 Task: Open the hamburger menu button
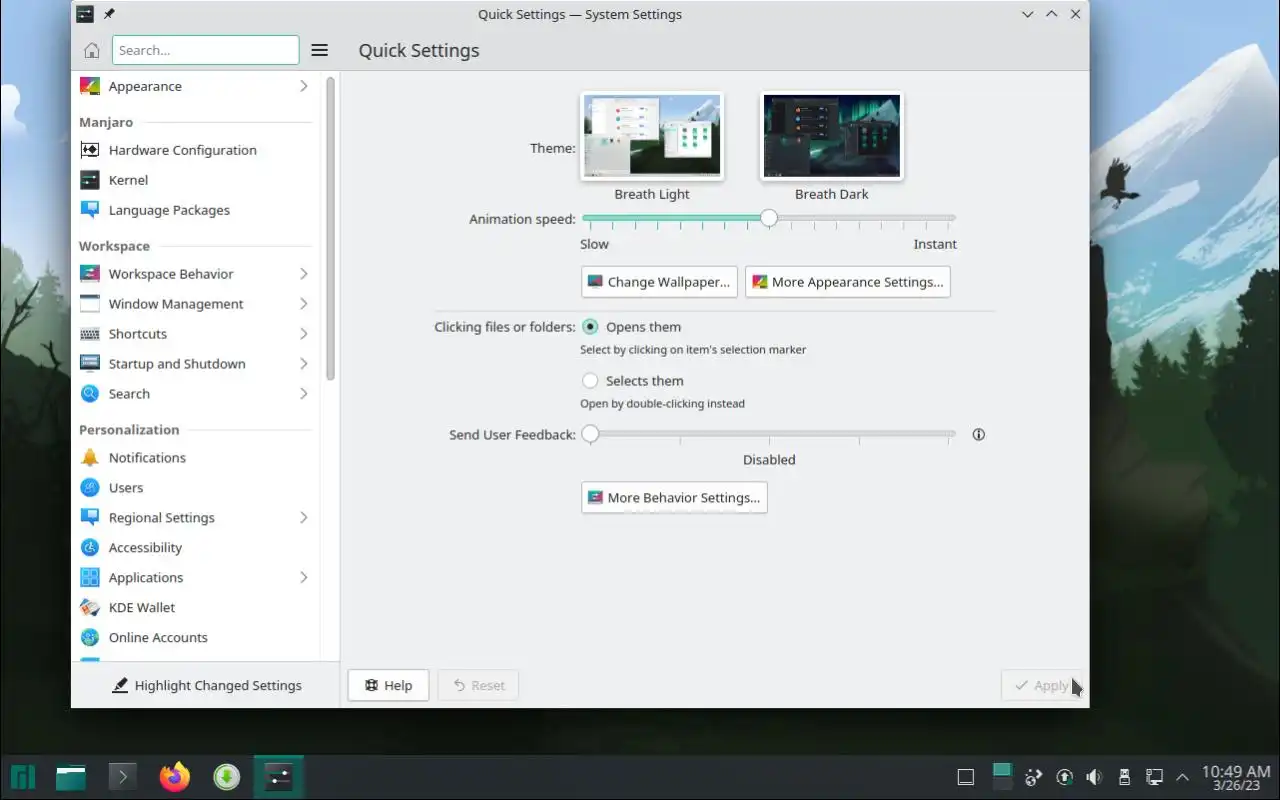320,50
